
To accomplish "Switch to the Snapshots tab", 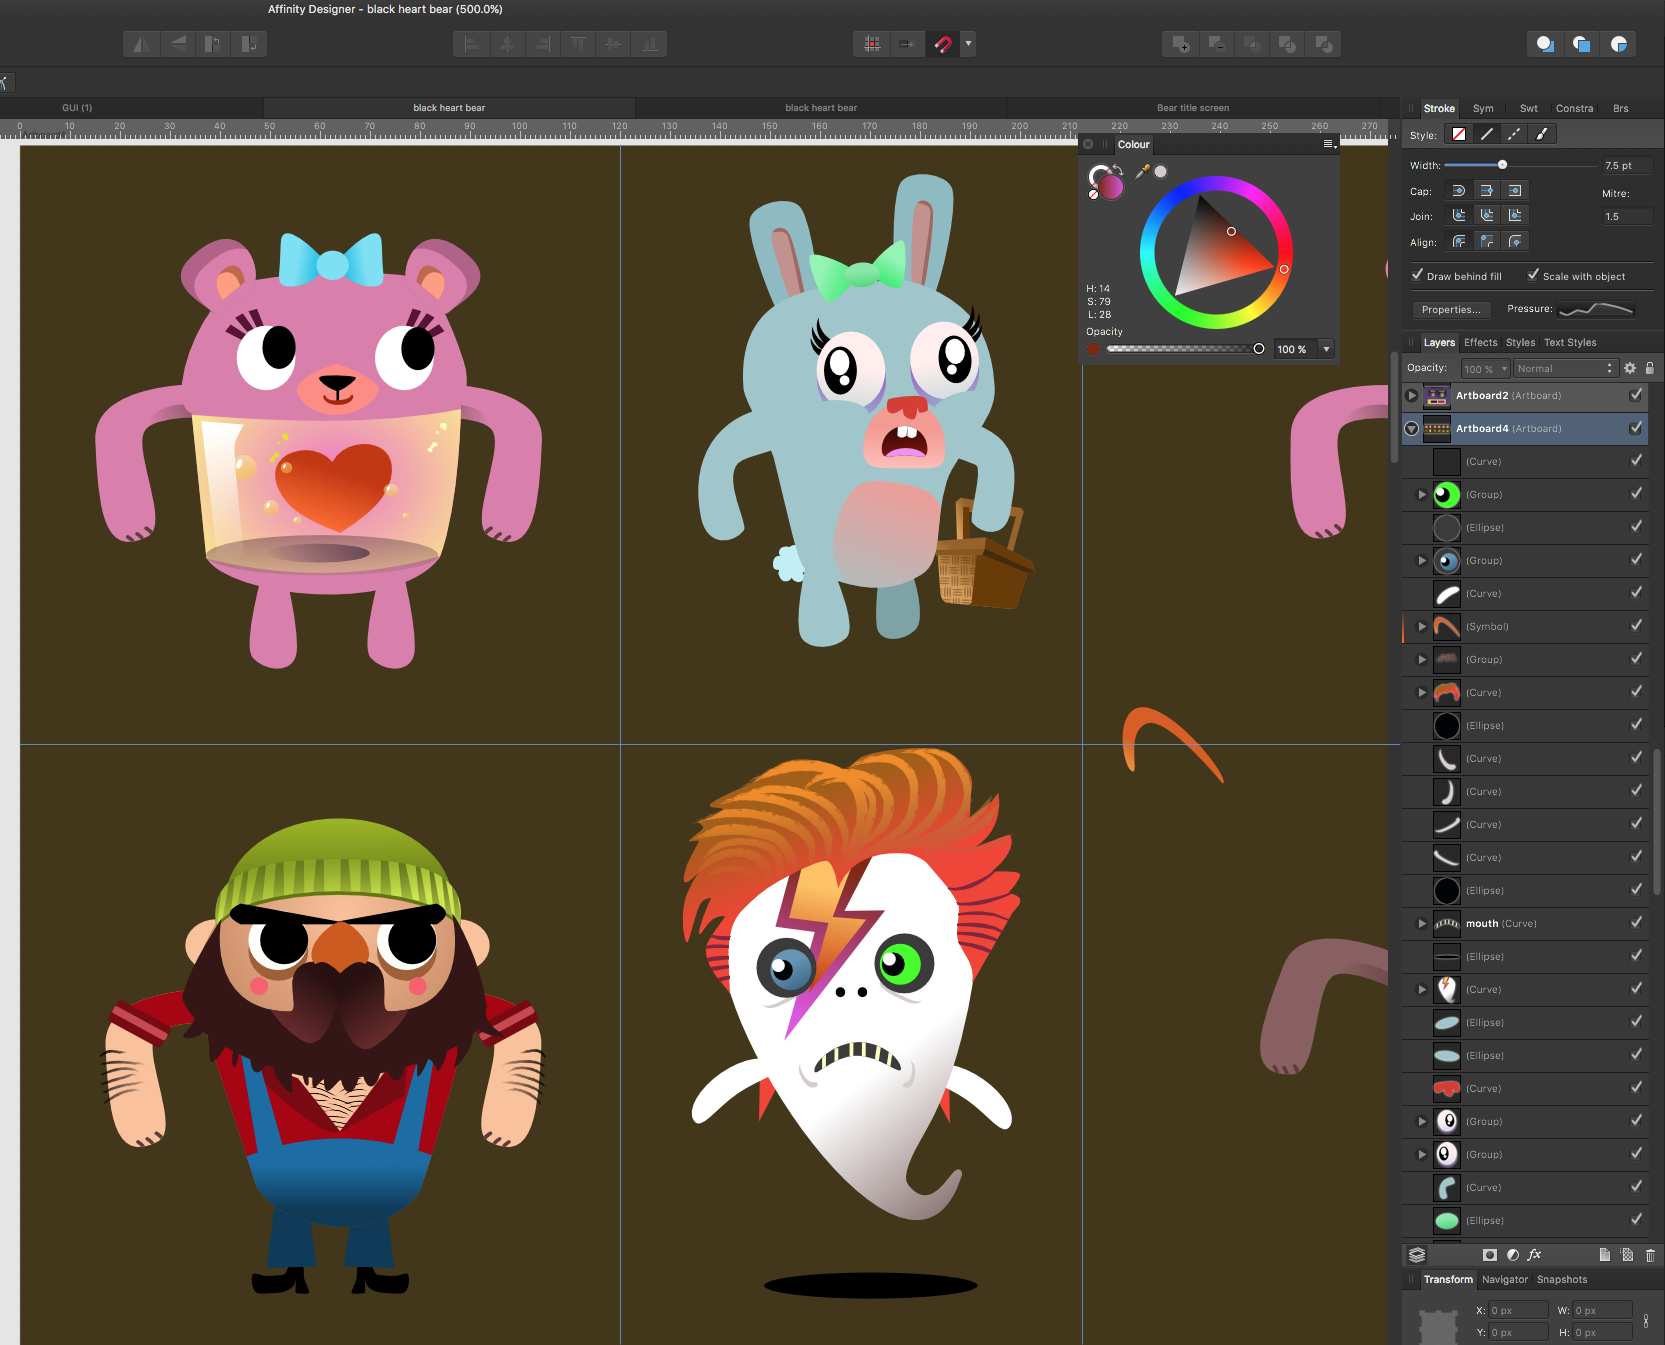I will (1562, 1279).
